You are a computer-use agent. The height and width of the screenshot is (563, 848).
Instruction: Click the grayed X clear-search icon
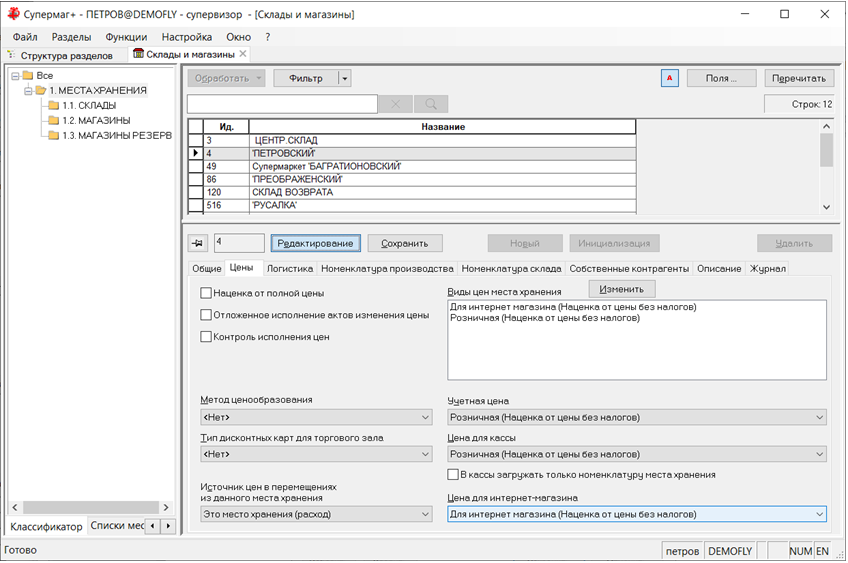(x=396, y=104)
